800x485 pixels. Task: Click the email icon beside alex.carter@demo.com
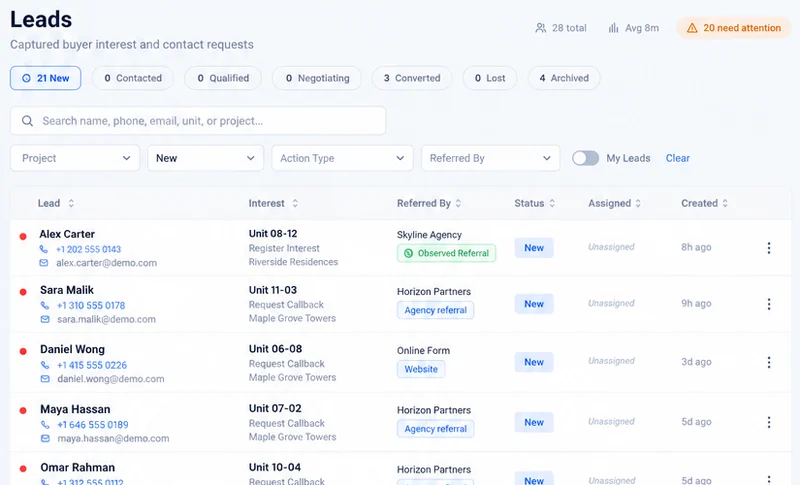pyautogui.click(x=44, y=263)
